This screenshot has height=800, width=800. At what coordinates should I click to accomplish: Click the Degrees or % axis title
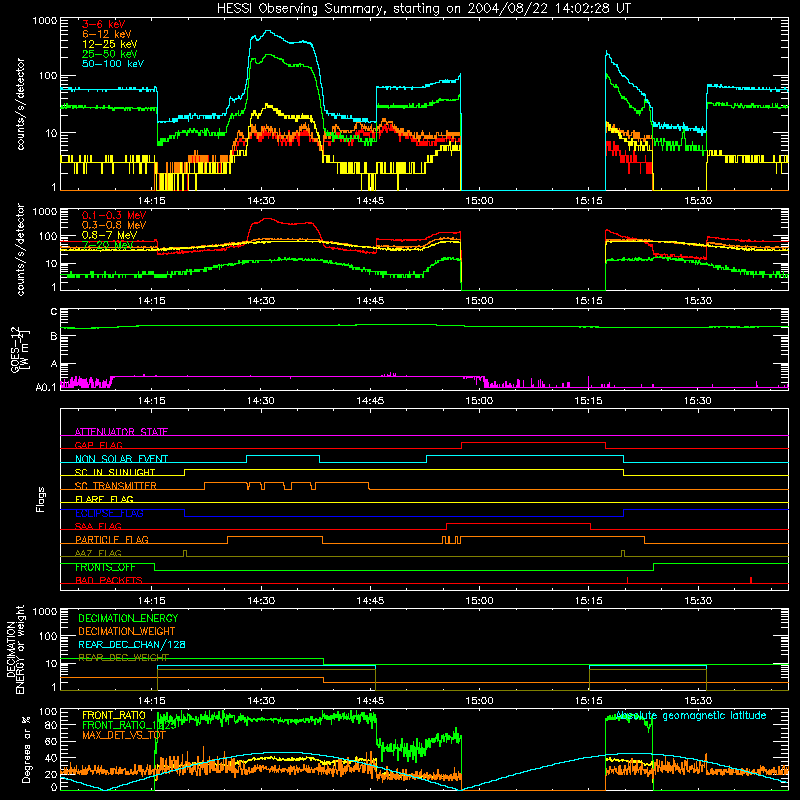pyautogui.click(x=27, y=749)
